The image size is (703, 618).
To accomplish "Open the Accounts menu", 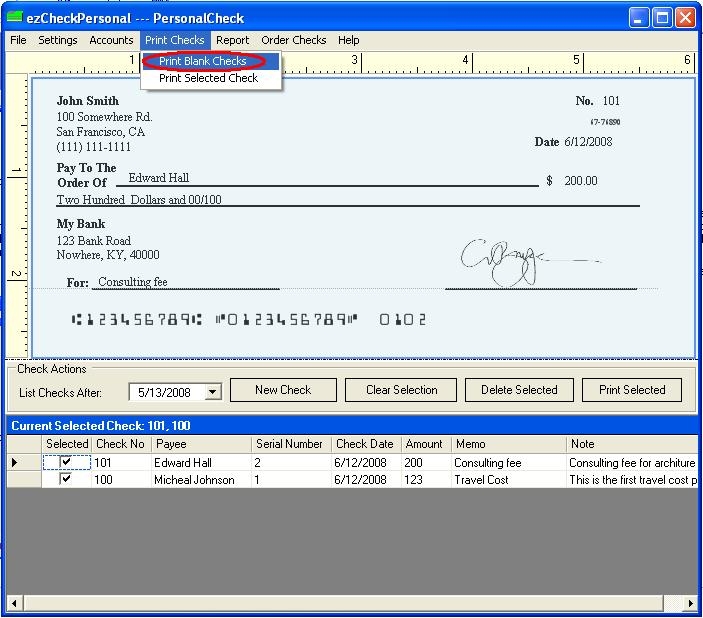I will [111, 40].
